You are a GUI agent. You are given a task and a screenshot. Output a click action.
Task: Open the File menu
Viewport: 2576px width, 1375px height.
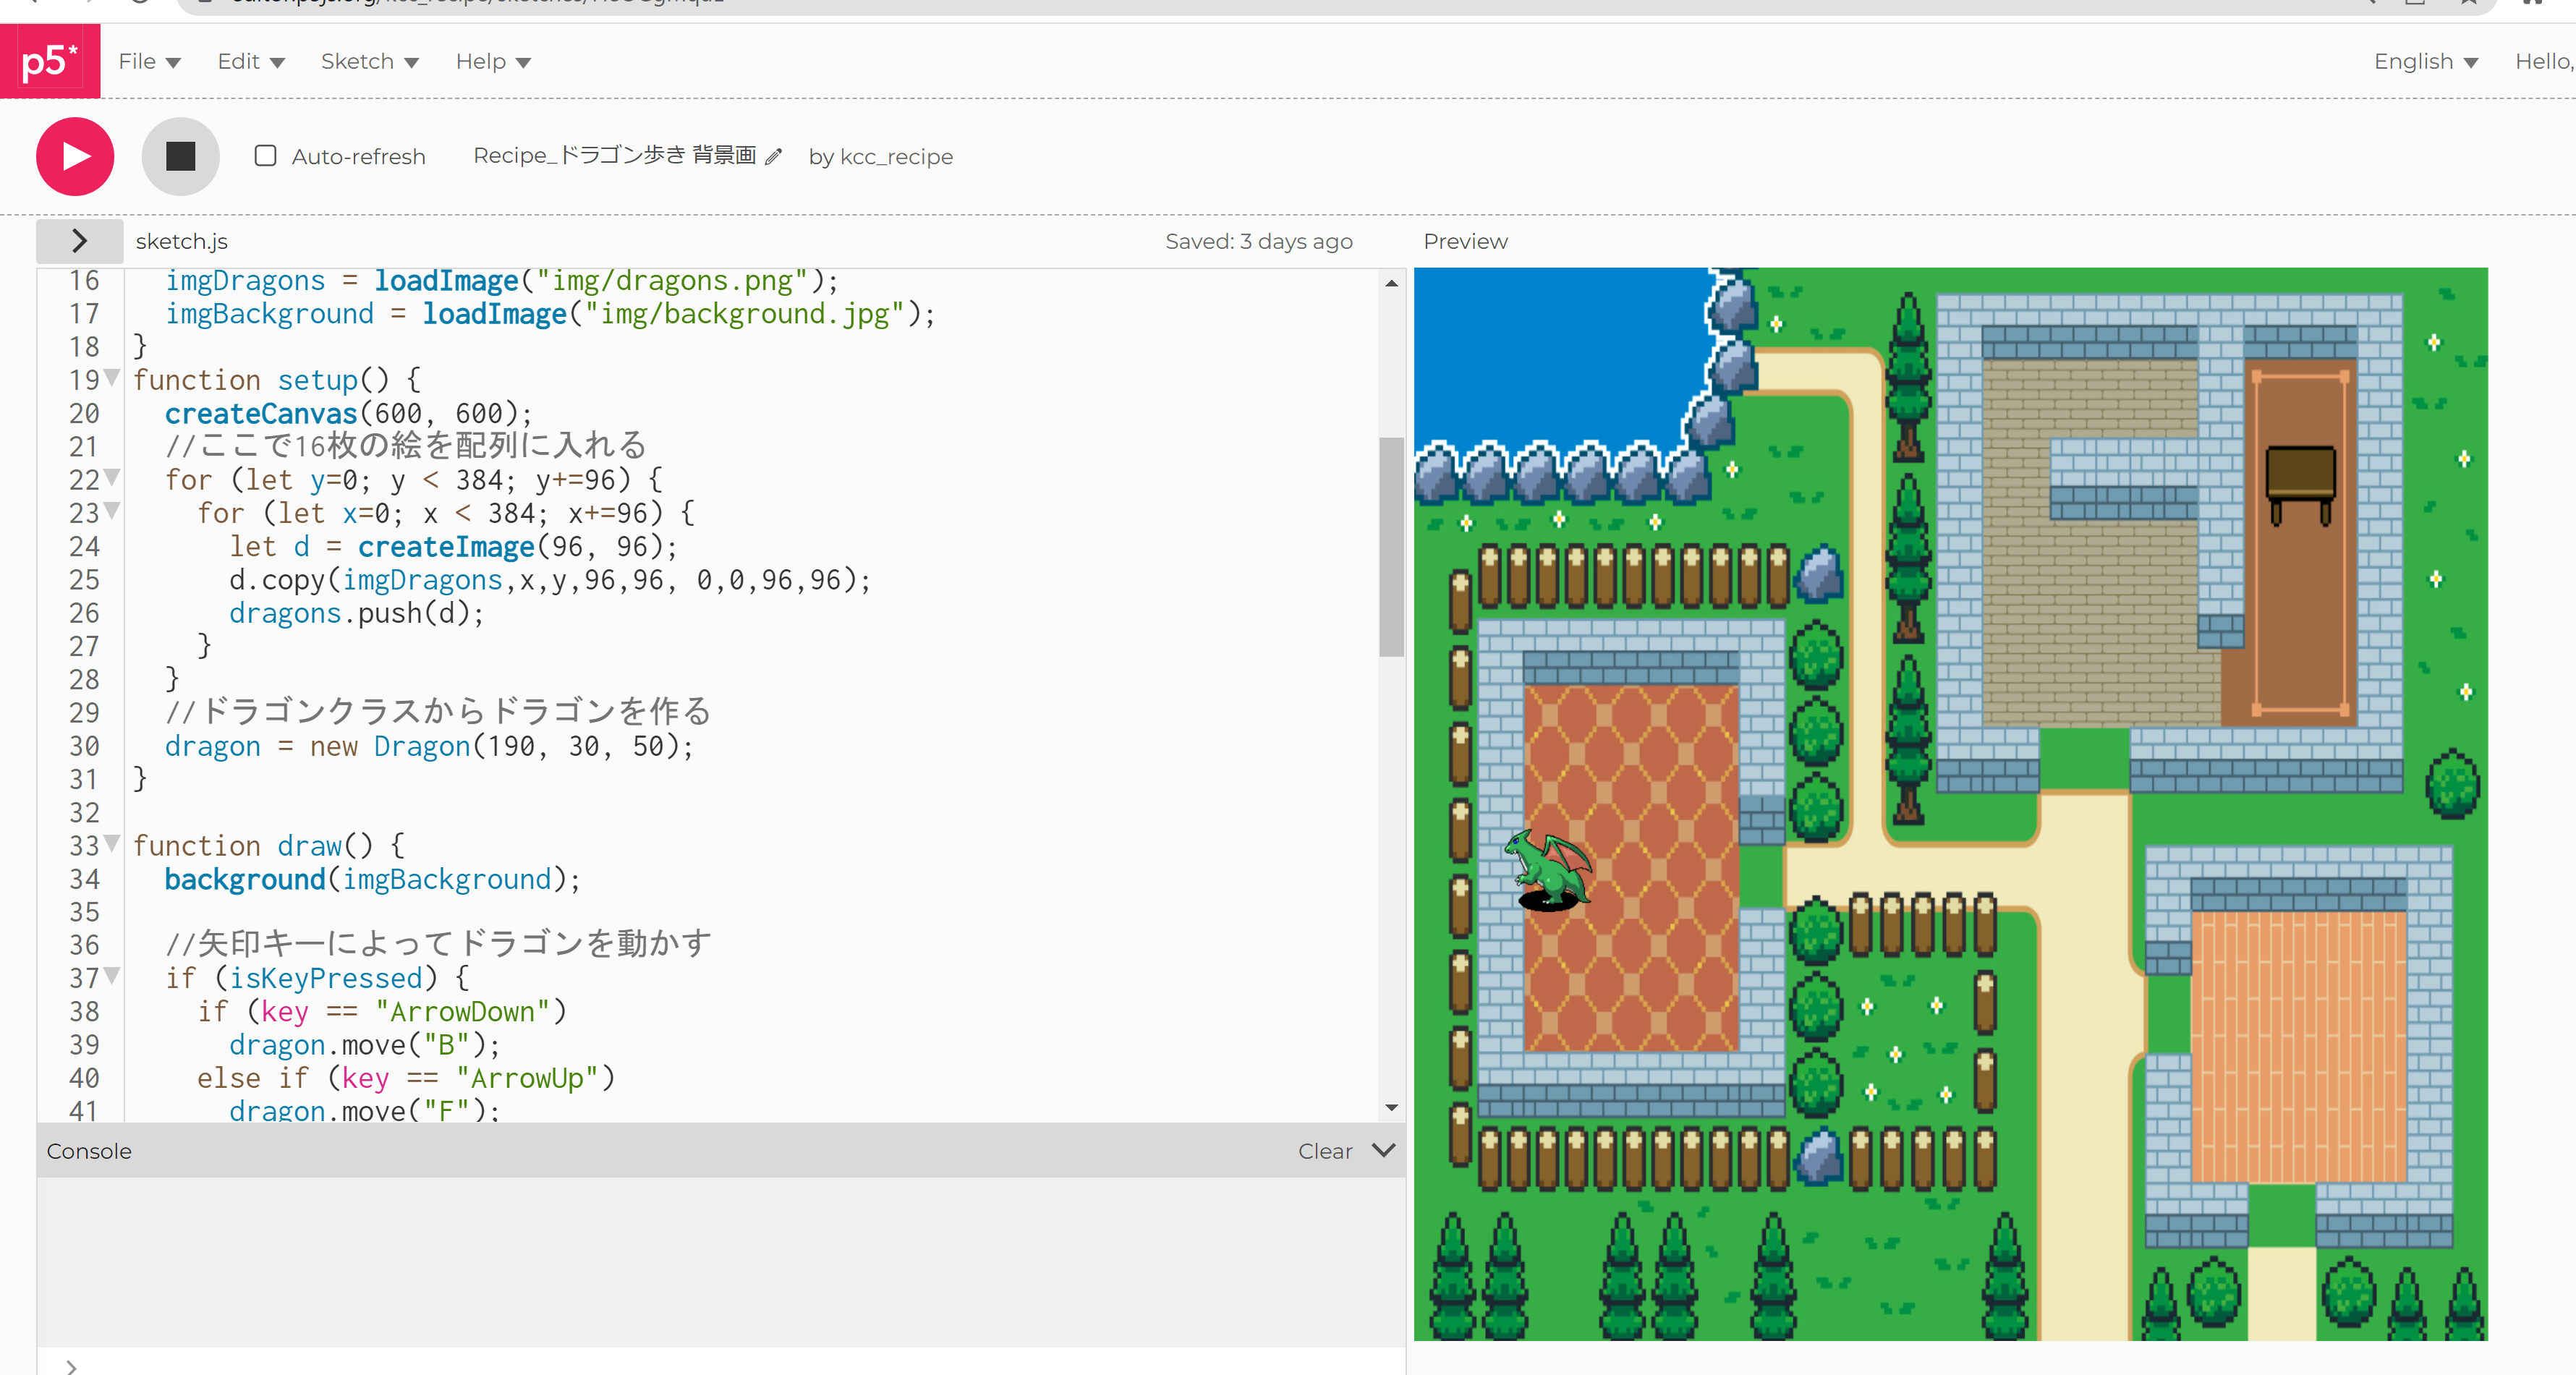[149, 62]
